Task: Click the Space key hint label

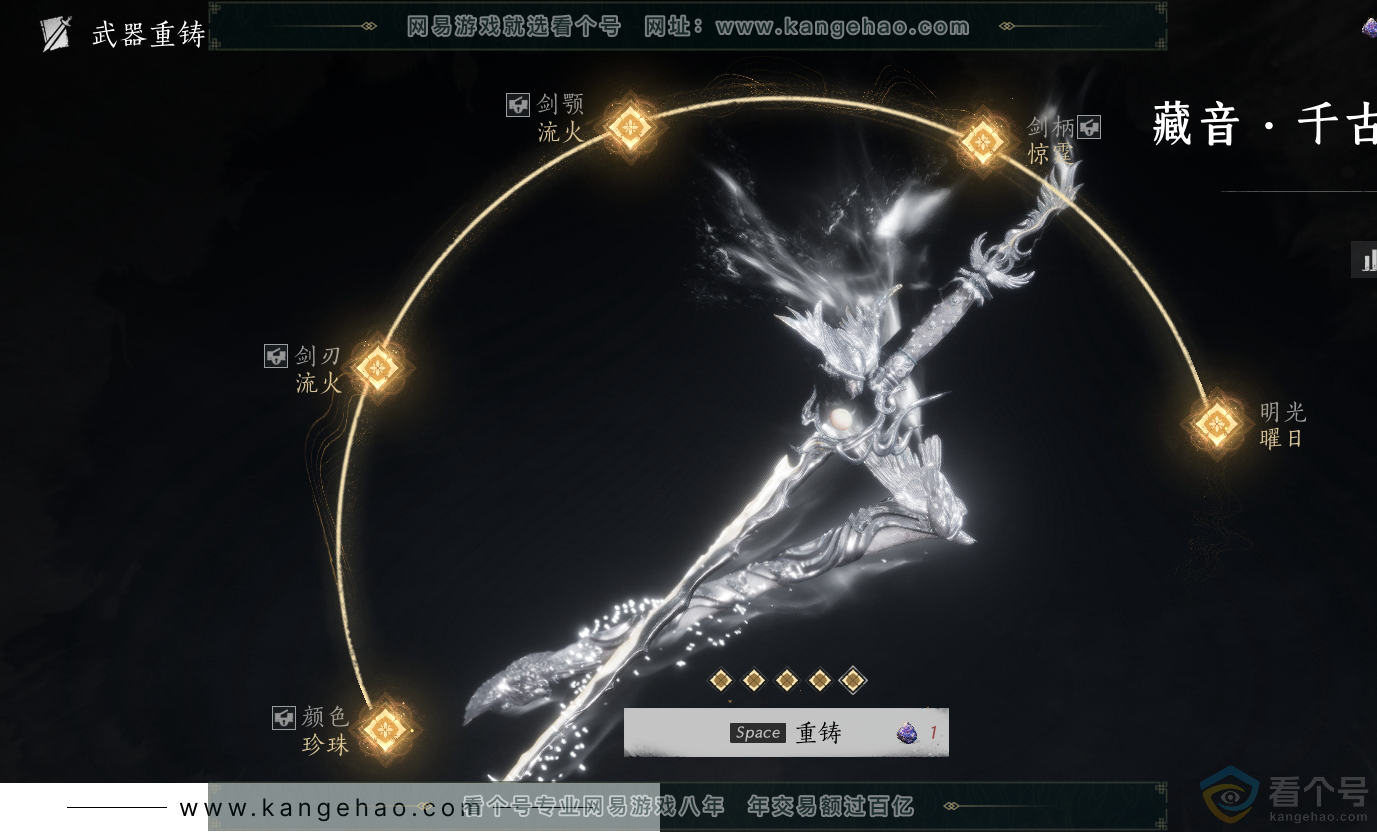Action: coord(758,733)
